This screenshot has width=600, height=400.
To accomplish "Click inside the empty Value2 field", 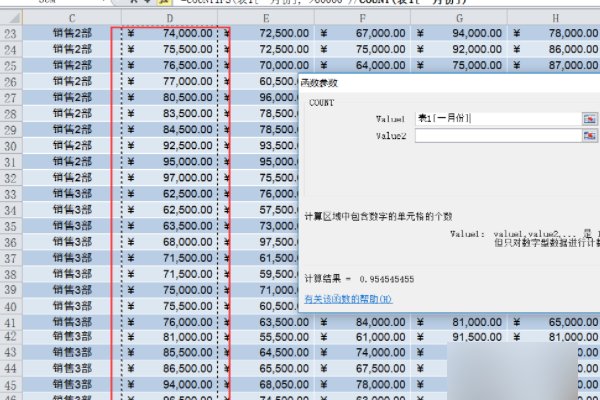I will [498, 136].
